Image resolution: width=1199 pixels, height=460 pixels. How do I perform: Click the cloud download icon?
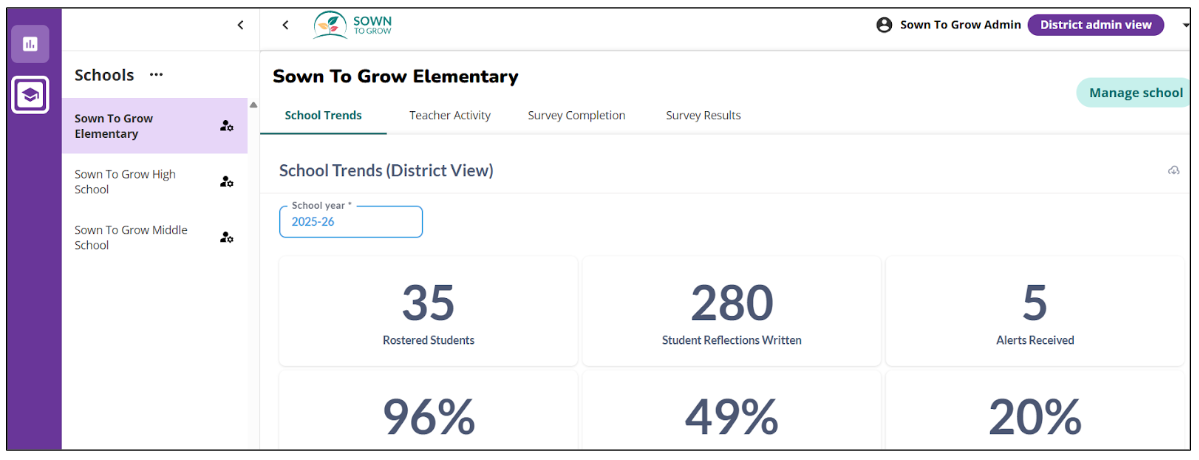coord(1174,171)
